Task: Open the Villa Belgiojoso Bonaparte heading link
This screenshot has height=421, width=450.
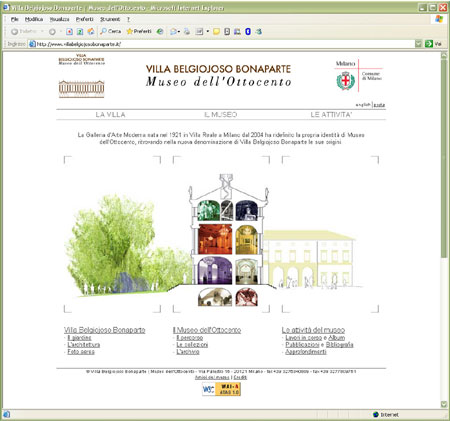Action: pos(105,330)
